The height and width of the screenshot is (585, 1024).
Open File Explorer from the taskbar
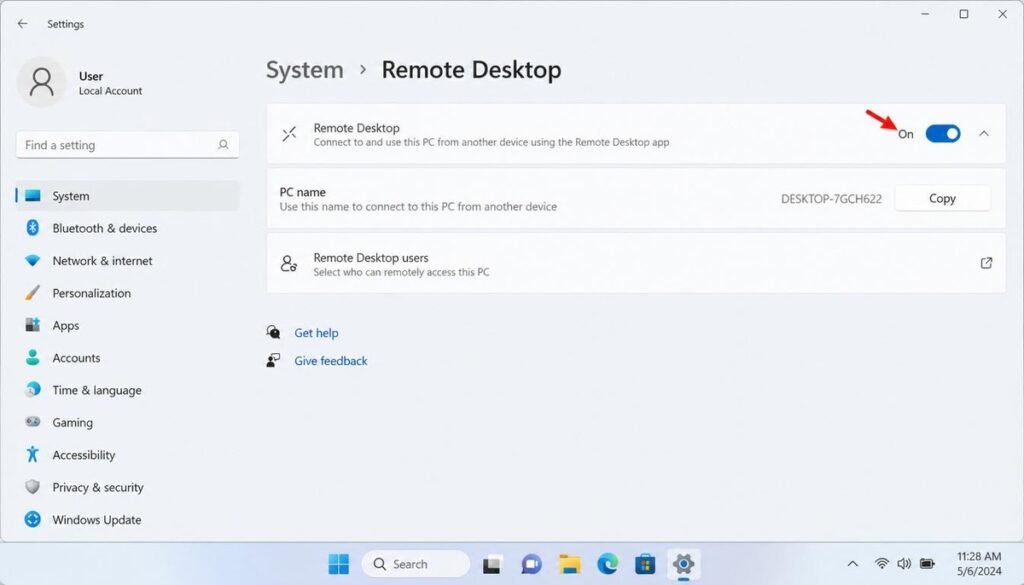(x=569, y=564)
